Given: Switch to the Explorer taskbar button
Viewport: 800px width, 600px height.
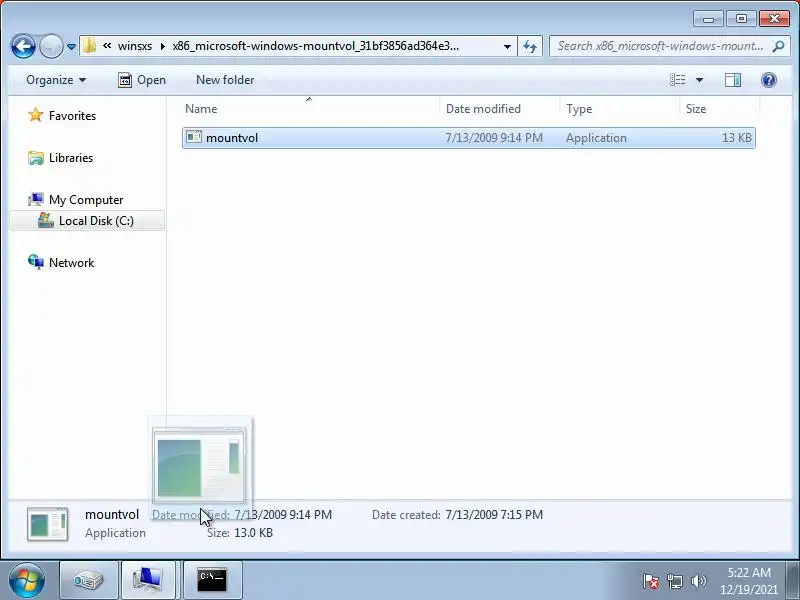Looking at the screenshot, I should (x=148, y=580).
